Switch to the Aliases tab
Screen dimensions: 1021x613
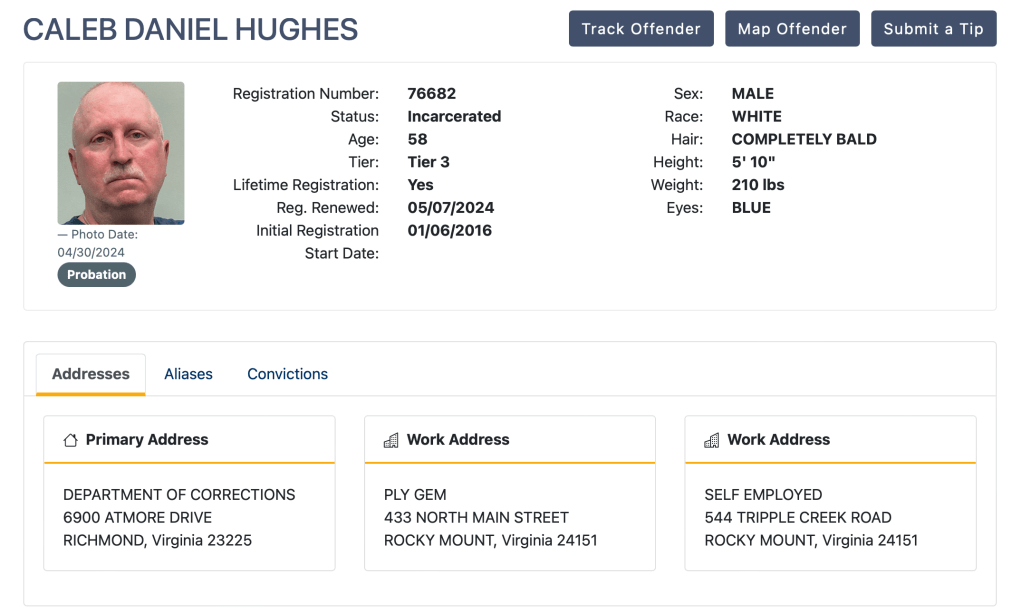(188, 374)
